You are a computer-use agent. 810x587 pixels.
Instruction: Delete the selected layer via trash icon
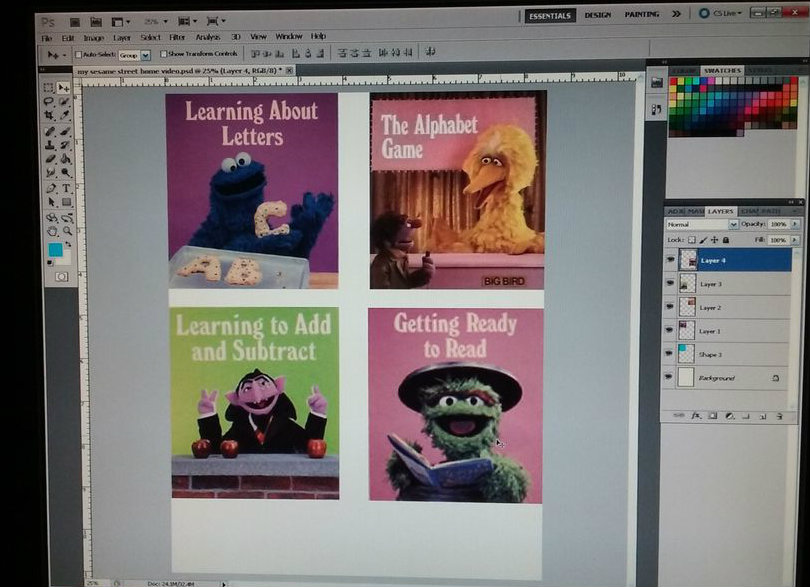point(780,416)
